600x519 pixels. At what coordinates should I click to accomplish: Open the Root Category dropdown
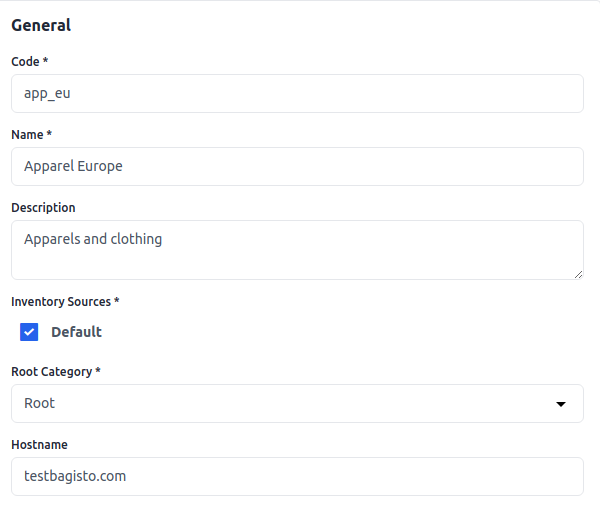click(296, 403)
